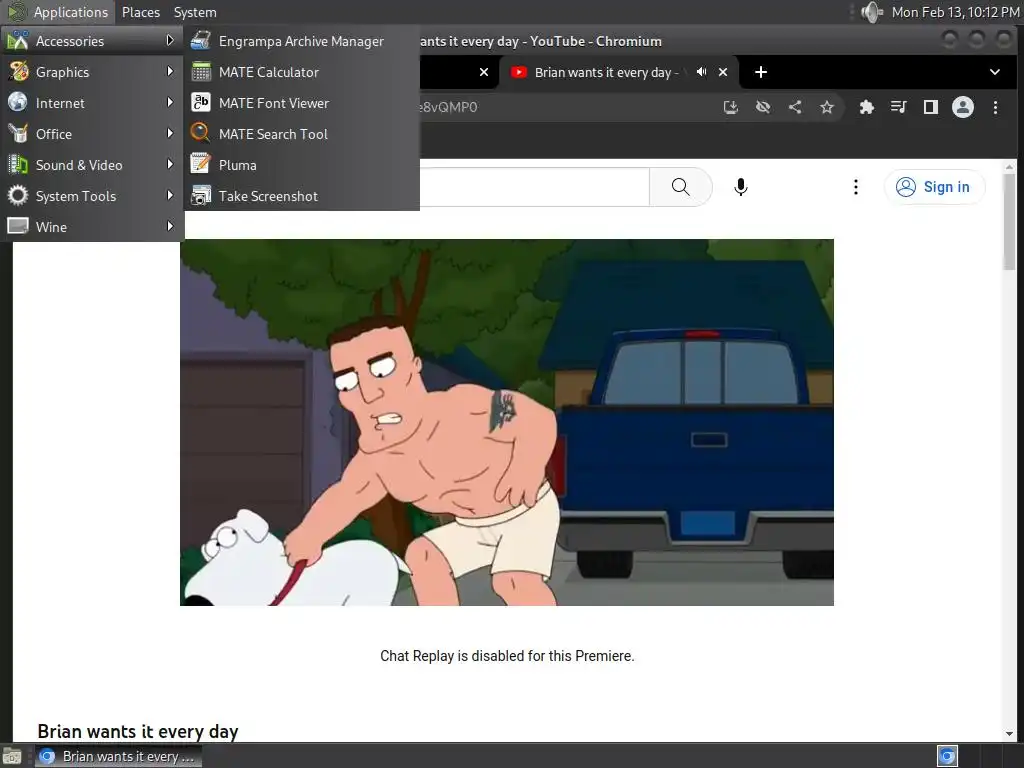This screenshot has height=768, width=1024.
Task: Click the Engrampa archive icon
Action: [200, 40]
